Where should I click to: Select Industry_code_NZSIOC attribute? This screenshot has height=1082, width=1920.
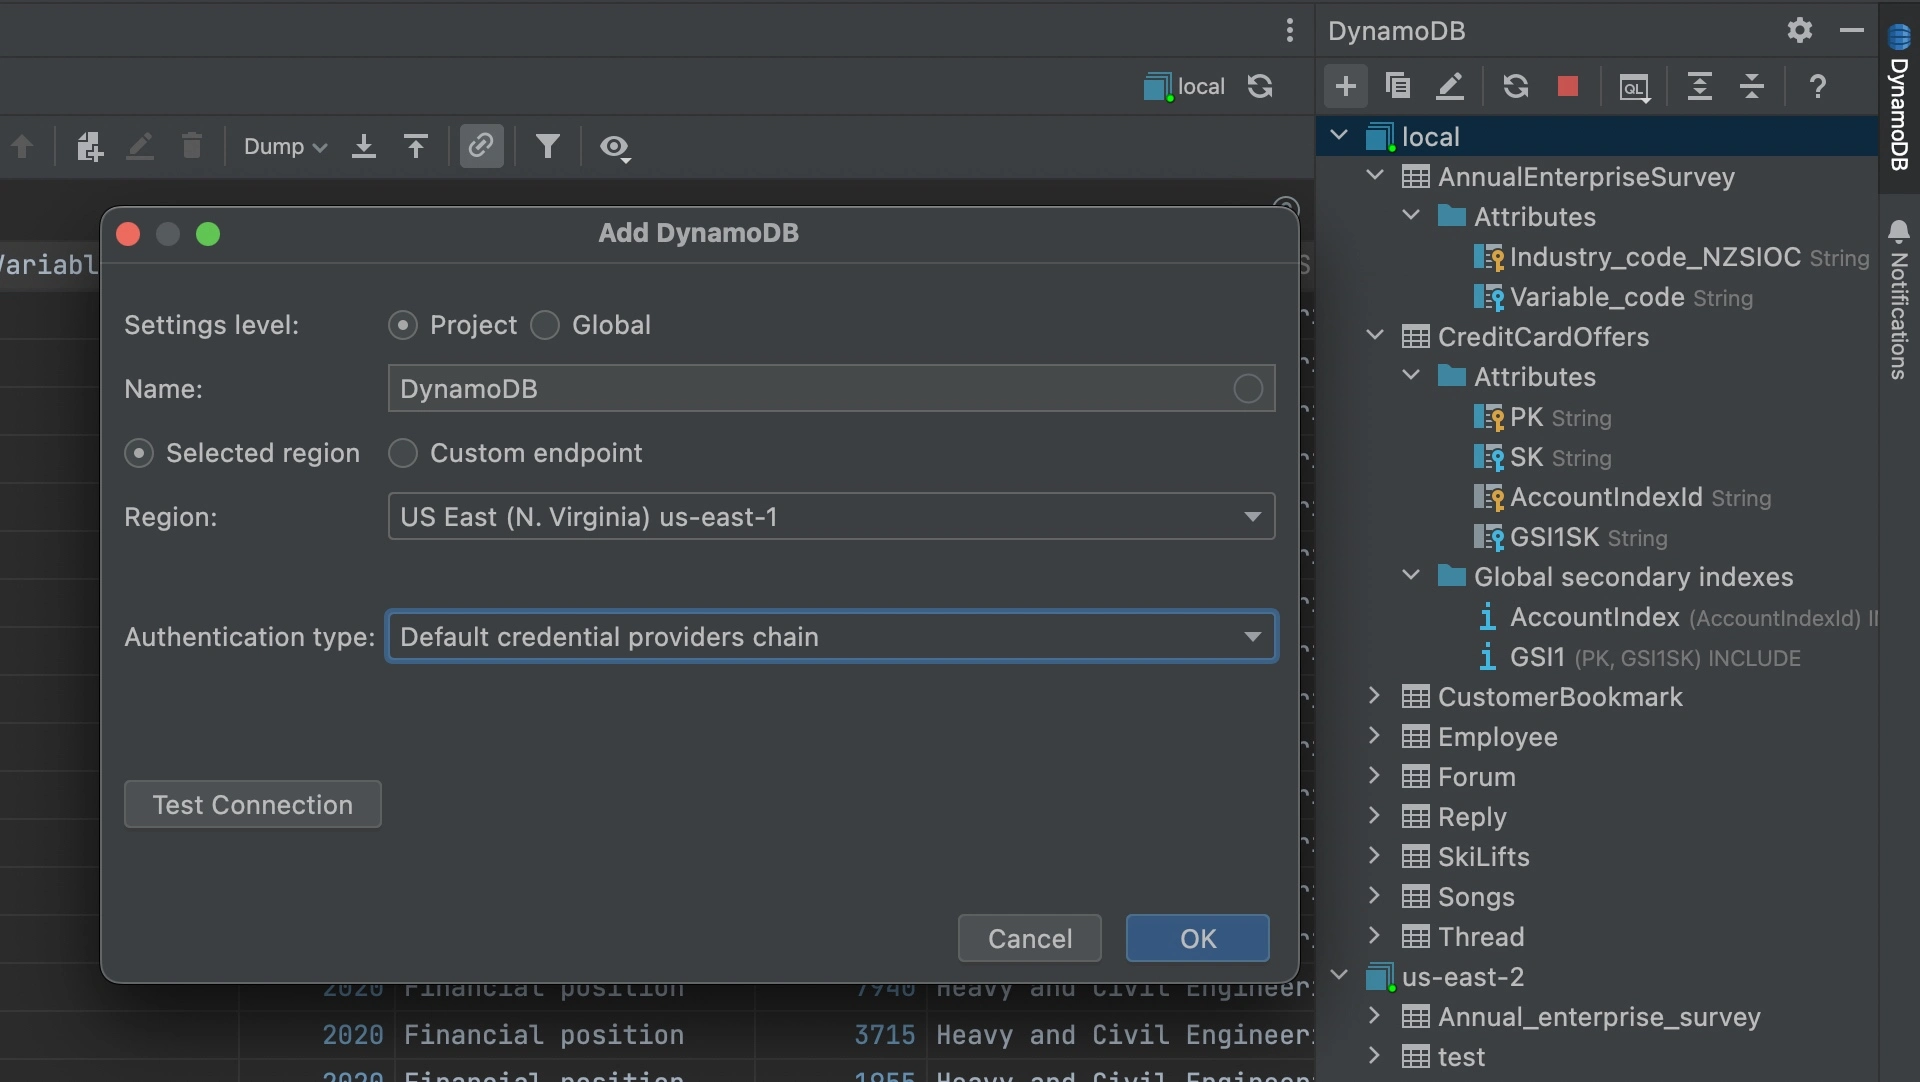1655,257
